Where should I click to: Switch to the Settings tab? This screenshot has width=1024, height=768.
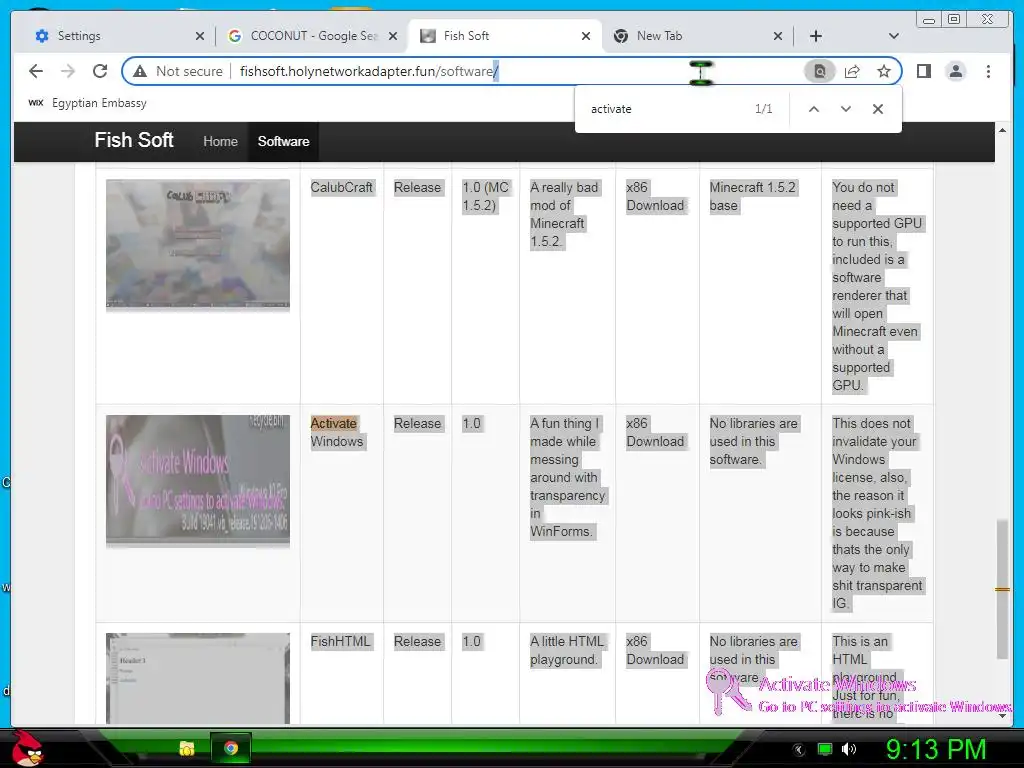point(118,36)
